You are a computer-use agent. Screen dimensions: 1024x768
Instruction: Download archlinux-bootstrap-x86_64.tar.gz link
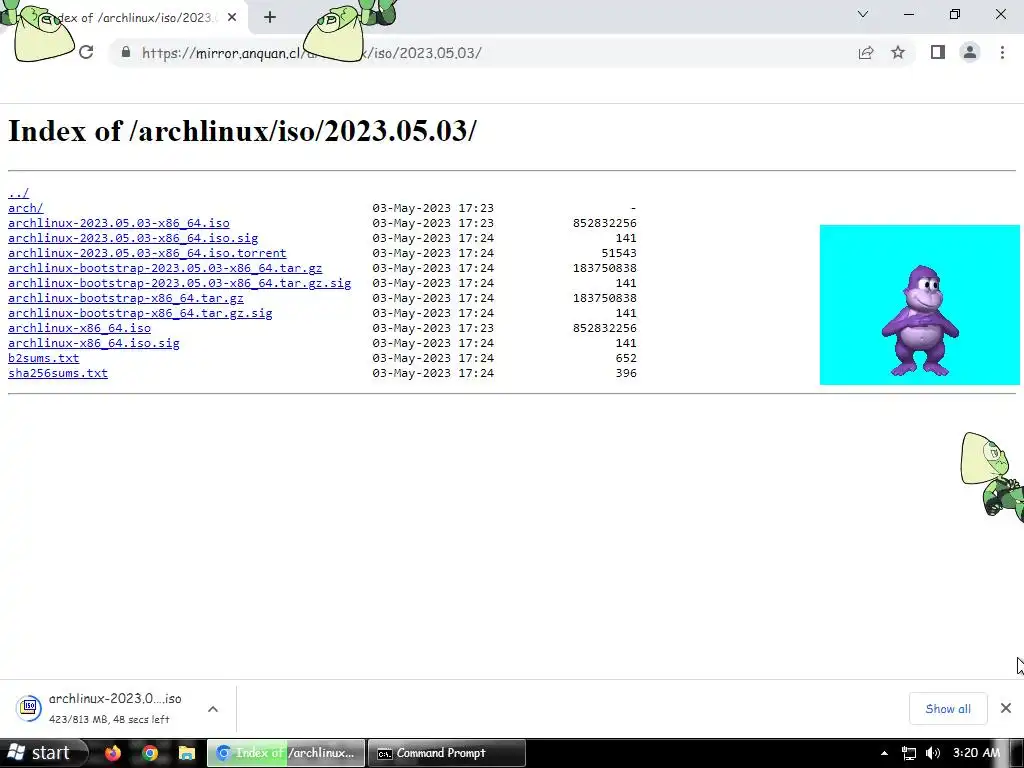[x=126, y=298]
